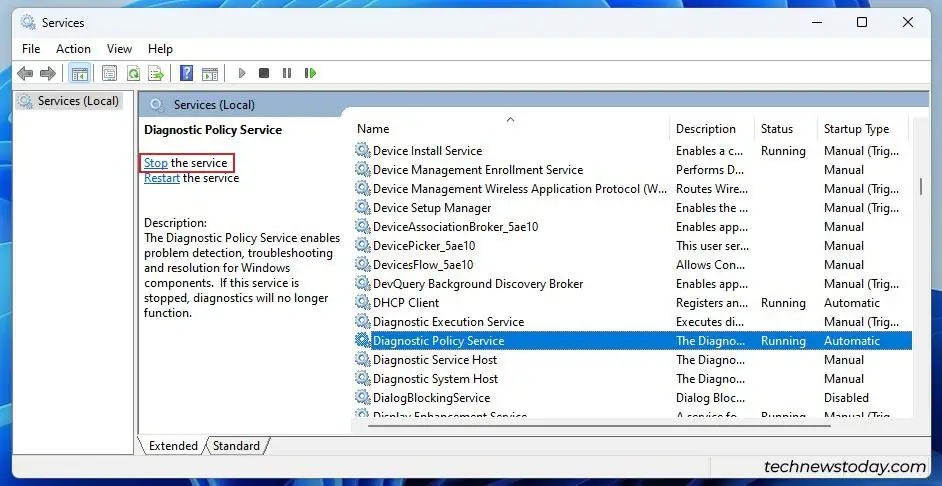The height and width of the screenshot is (486, 942).
Task: Sort services by the Name column header
Action: 373,129
